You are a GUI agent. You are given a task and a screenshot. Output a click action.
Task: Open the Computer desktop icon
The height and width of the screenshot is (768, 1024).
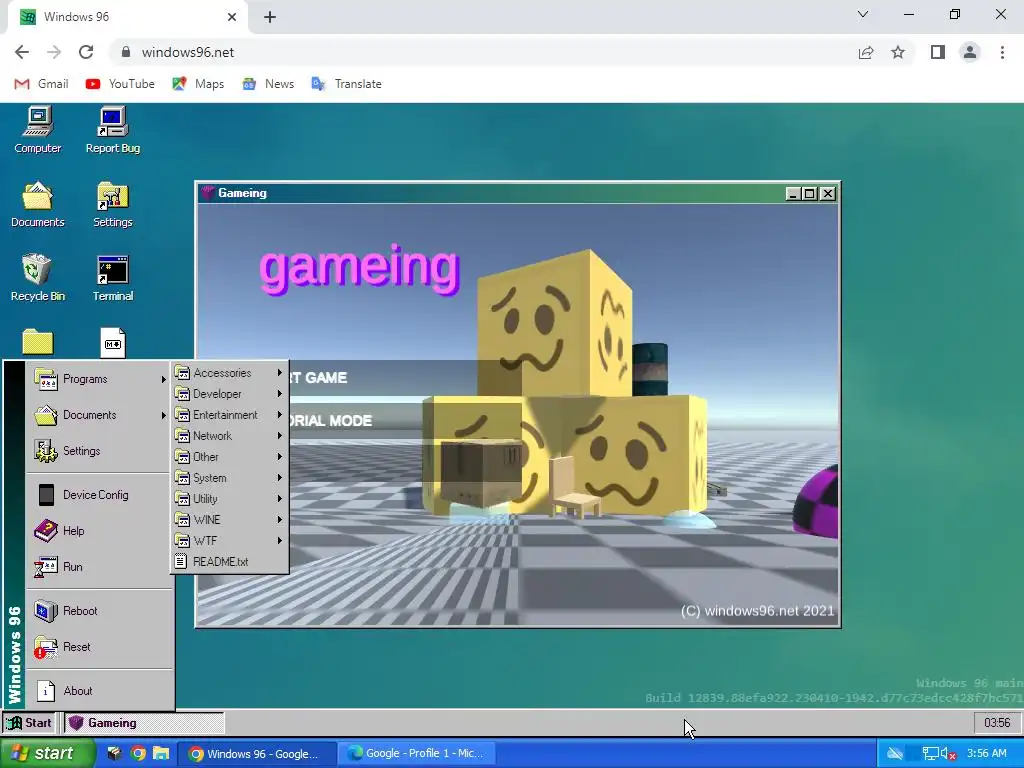click(38, 130)
